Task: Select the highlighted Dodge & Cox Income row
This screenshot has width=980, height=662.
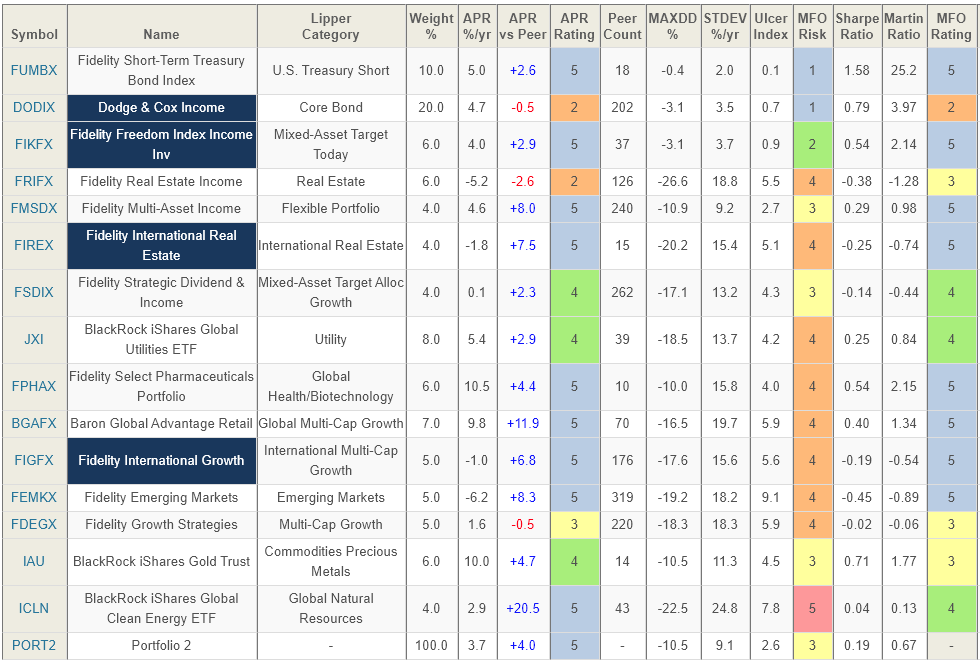Action: 161,108
